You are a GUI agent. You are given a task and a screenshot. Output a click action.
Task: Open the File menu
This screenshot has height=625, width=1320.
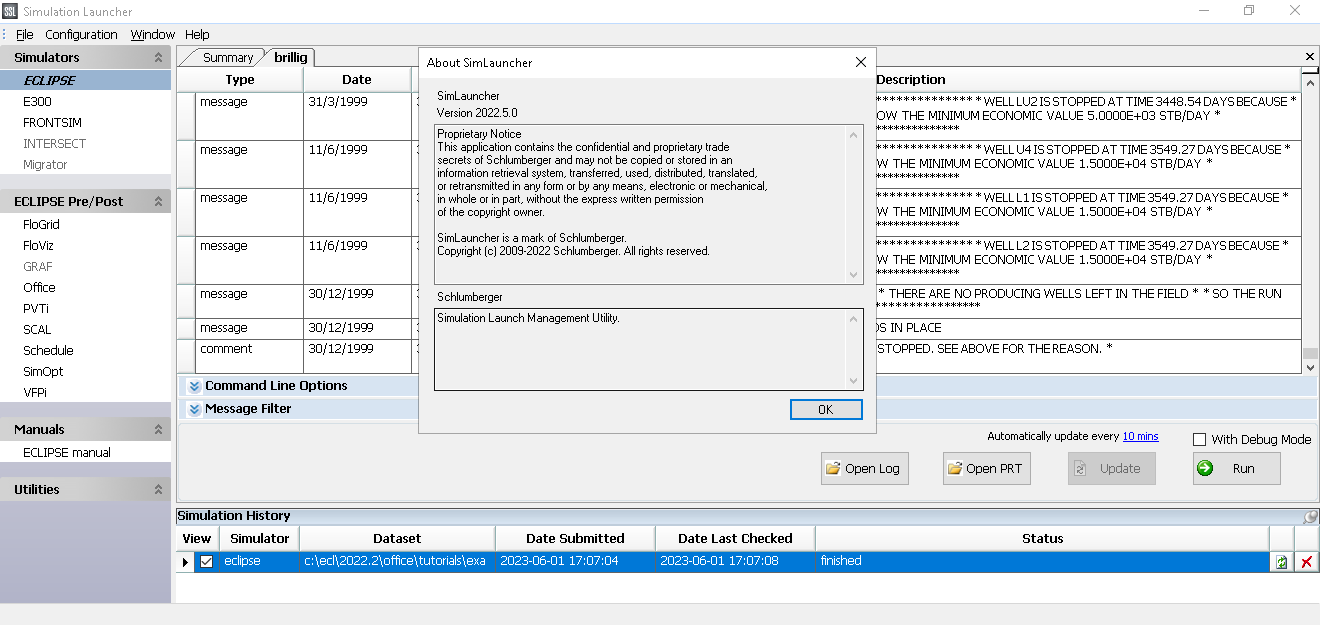coord(24,34)
